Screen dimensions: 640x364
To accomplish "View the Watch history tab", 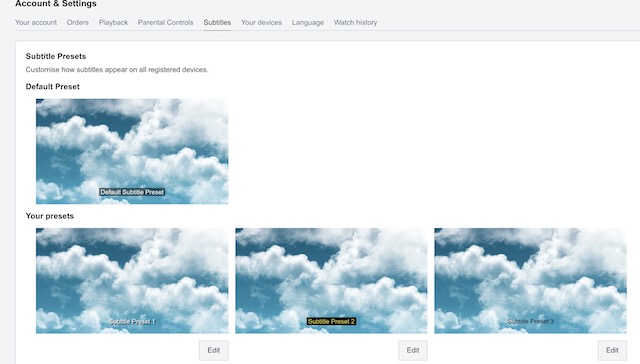I will (355, 22).
